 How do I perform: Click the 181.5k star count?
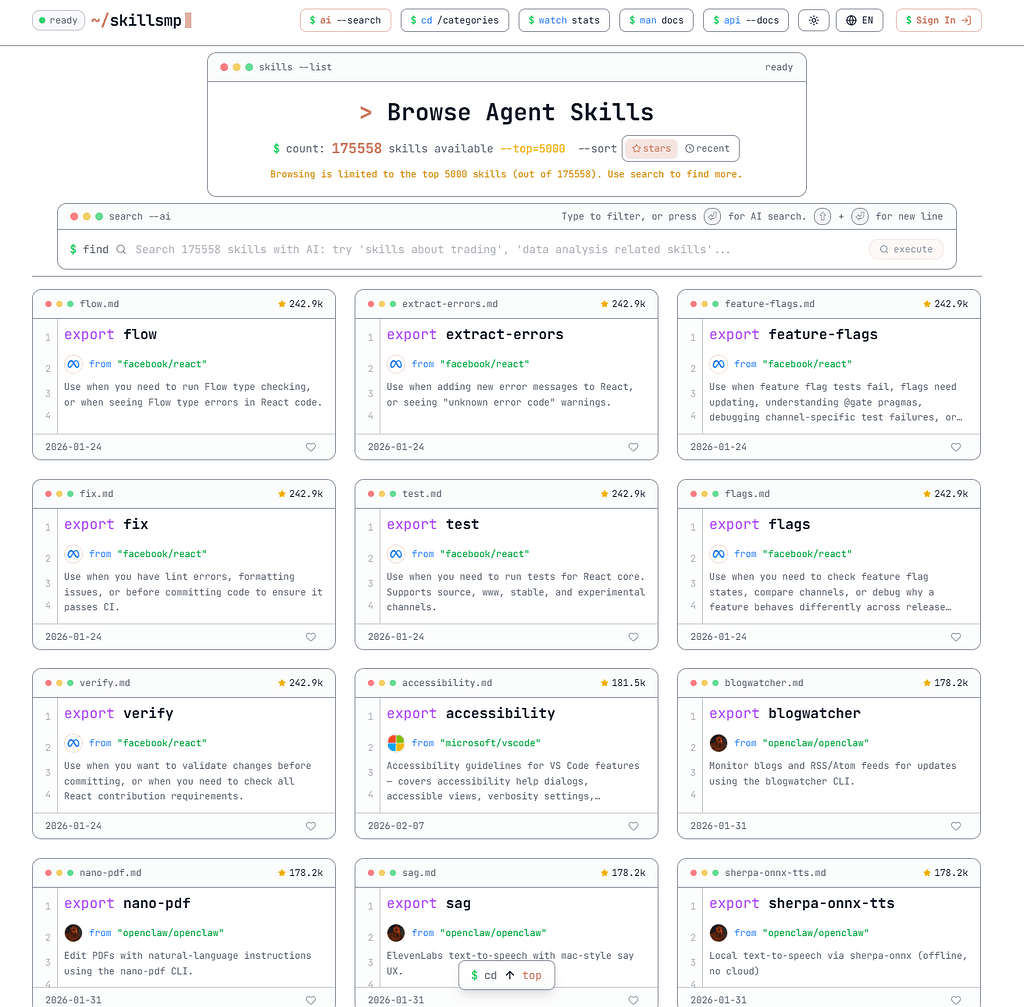623,683
